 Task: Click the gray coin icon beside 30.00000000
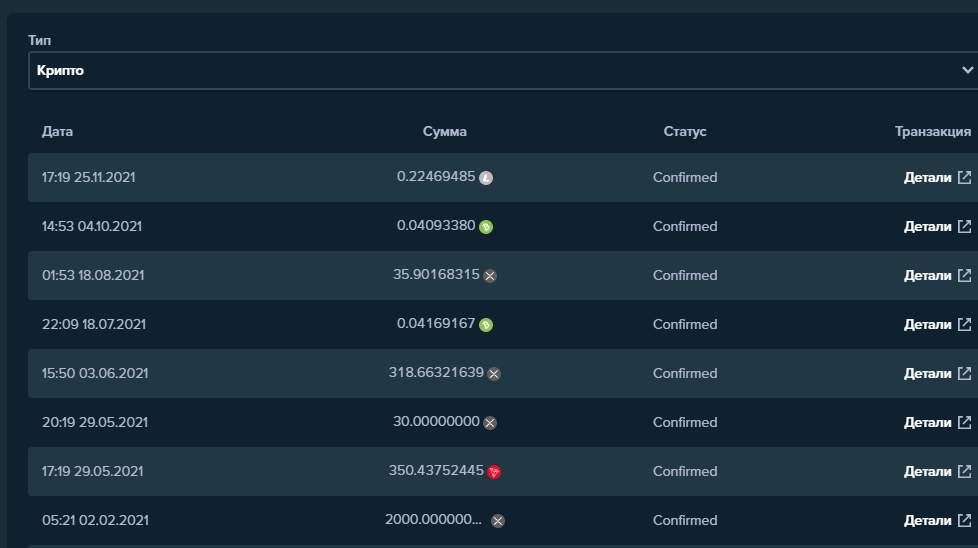point(490,423)
